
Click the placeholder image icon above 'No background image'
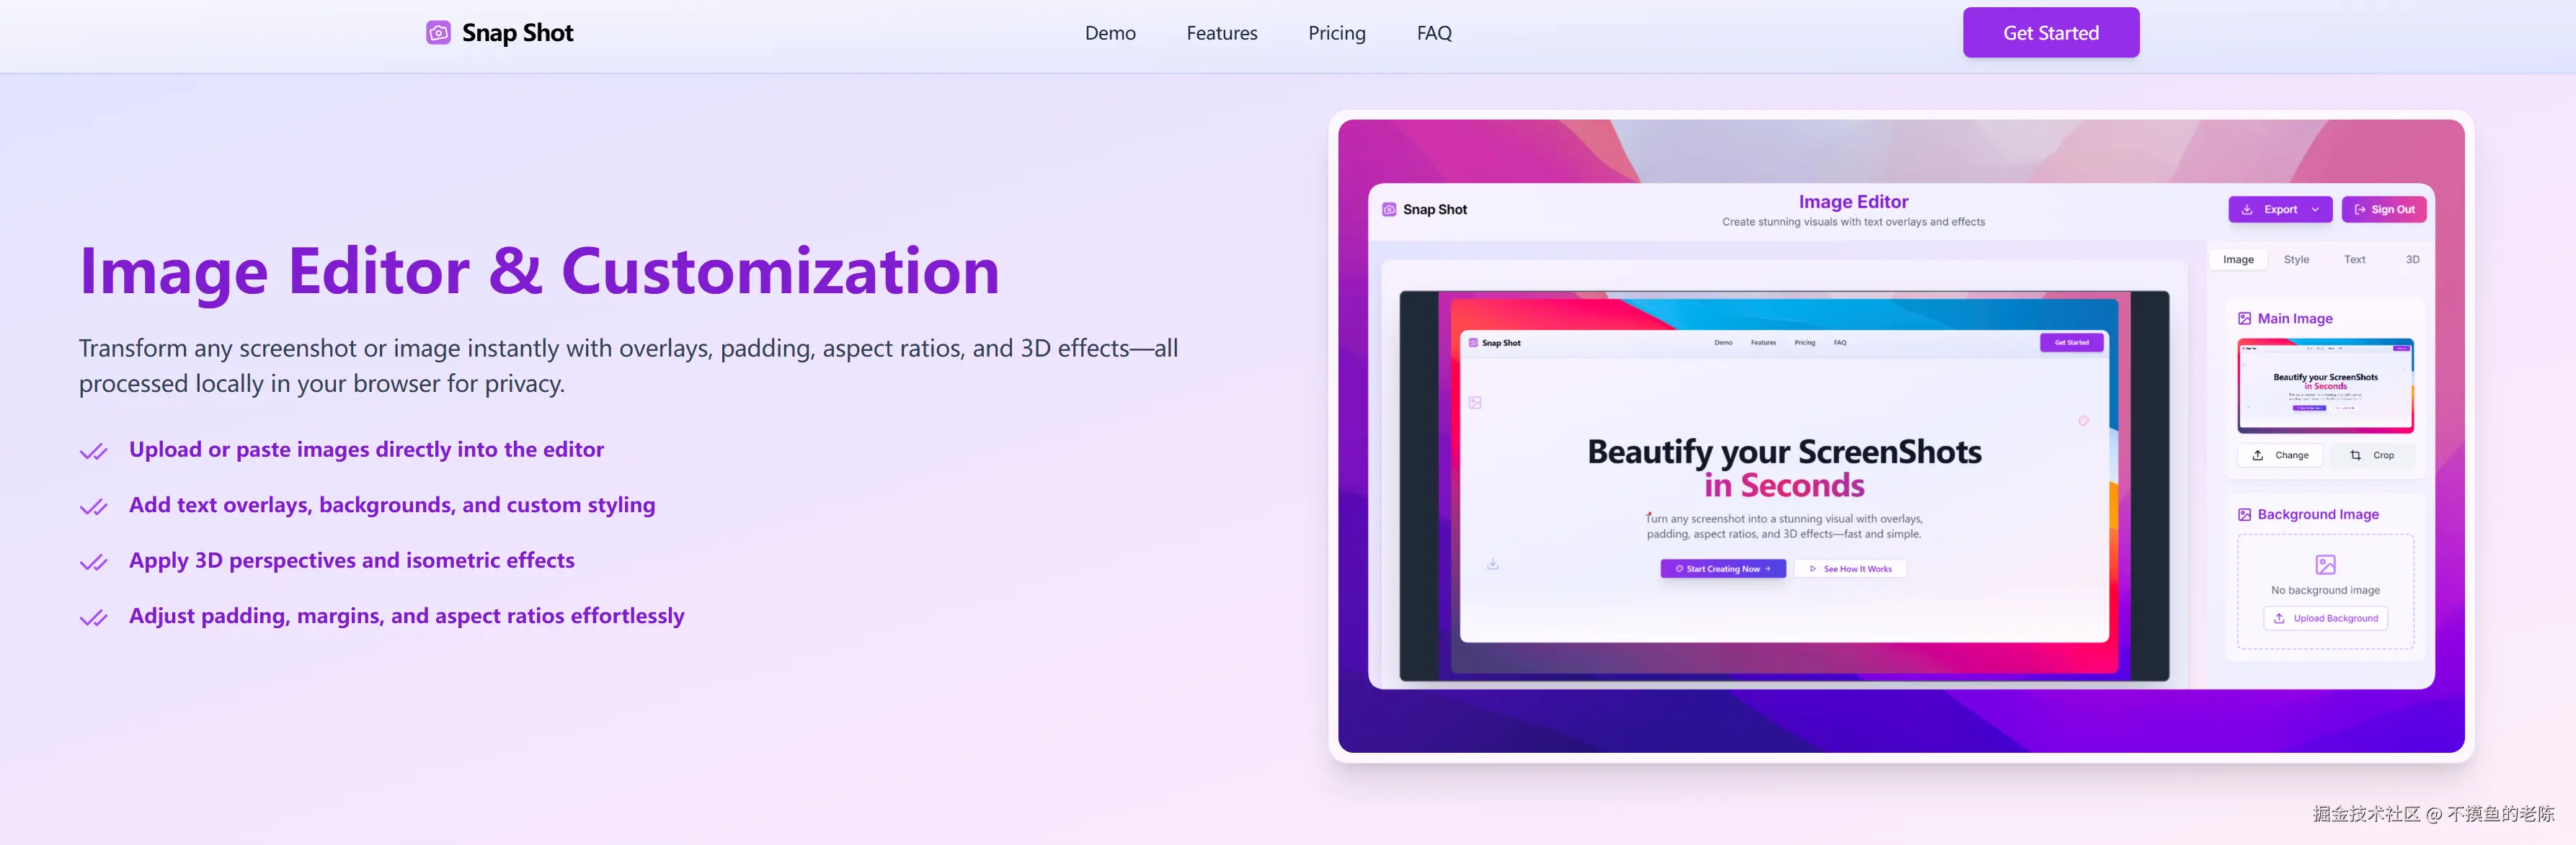[2325, 565]
